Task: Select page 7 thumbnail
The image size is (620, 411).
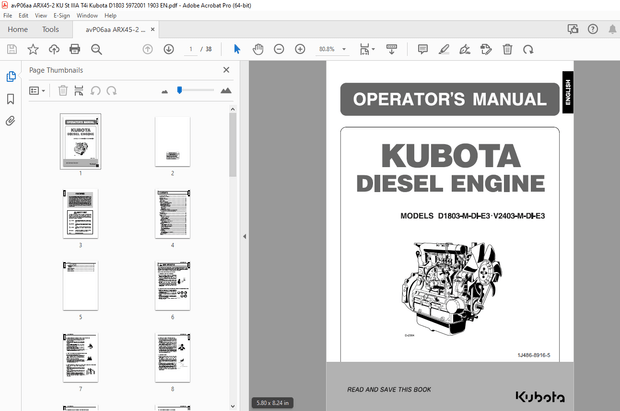Action: (x=81, y=358)
